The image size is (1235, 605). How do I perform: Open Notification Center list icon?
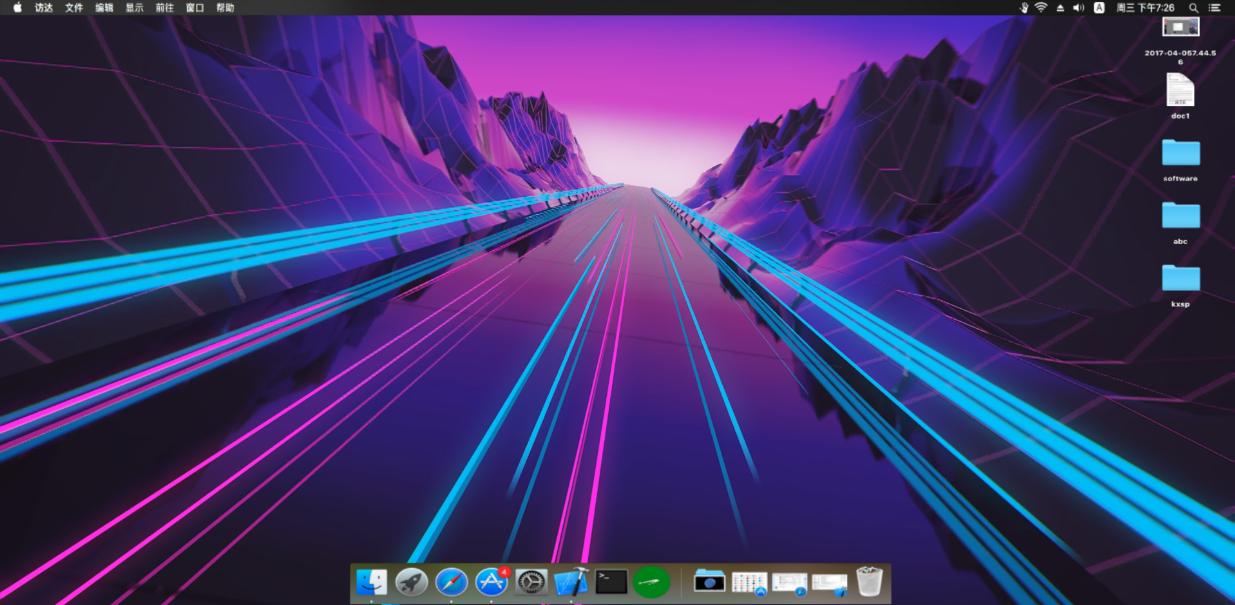(1215, 7)
